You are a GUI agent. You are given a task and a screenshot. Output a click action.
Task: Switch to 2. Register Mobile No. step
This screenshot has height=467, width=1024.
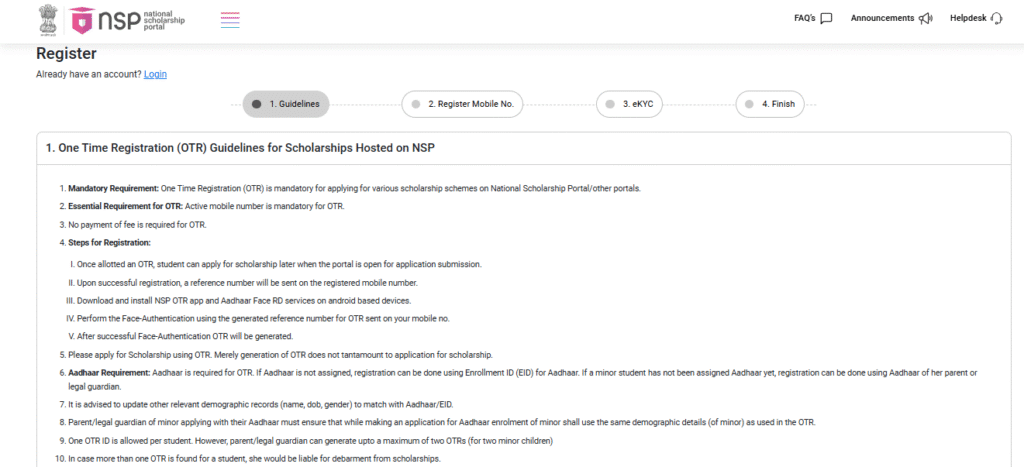coord(470,104)
